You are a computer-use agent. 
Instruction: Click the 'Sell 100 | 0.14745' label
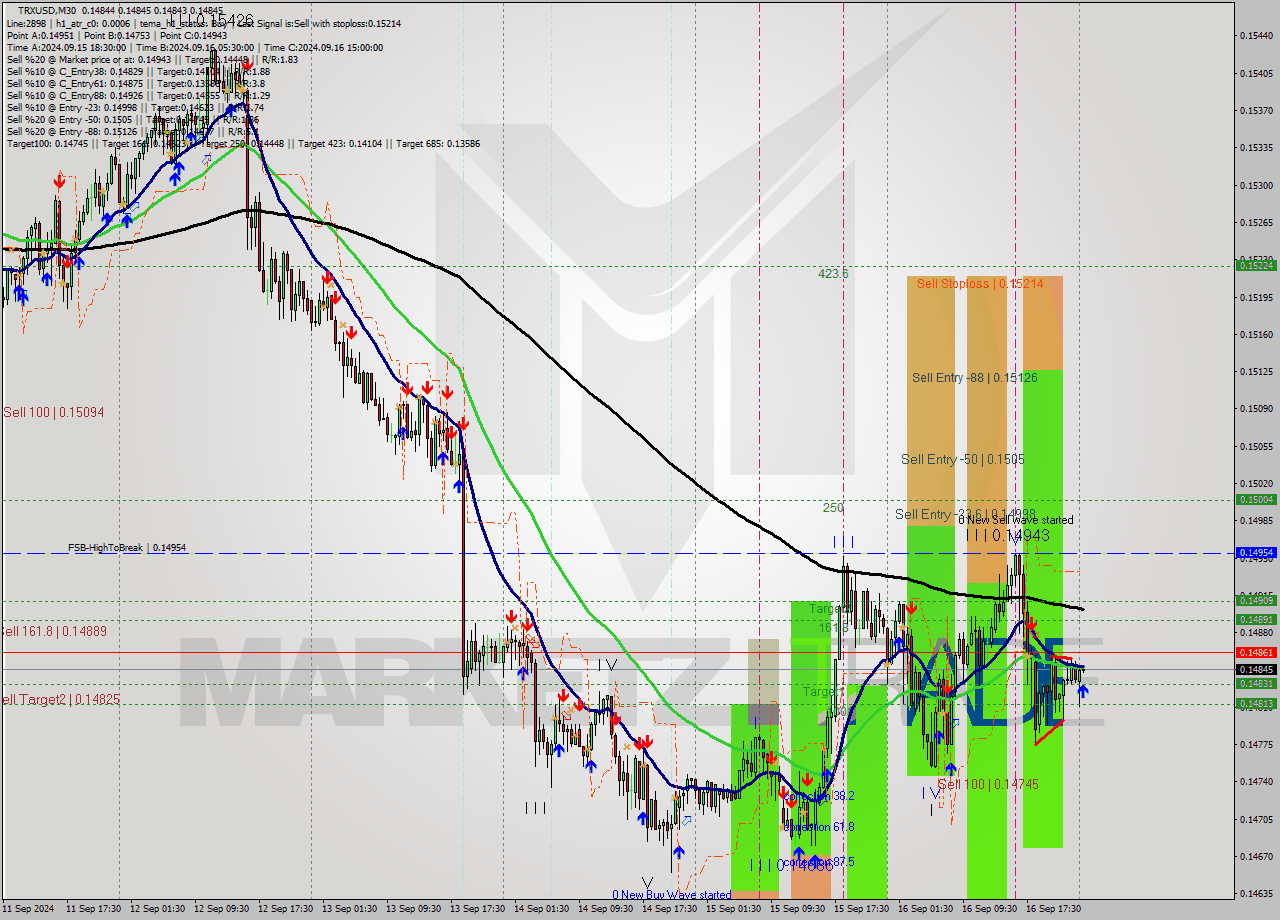point(988,784)
